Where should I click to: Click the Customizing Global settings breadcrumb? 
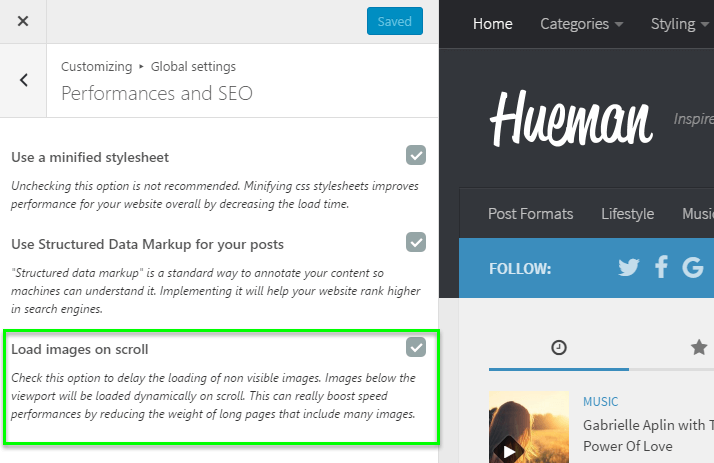pyautogui.click(x=148, y=66)
